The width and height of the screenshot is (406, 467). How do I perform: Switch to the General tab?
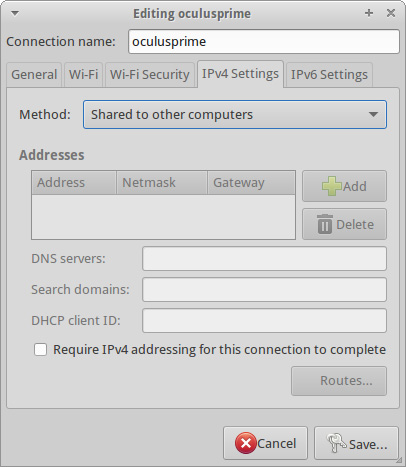click(34, 75)
